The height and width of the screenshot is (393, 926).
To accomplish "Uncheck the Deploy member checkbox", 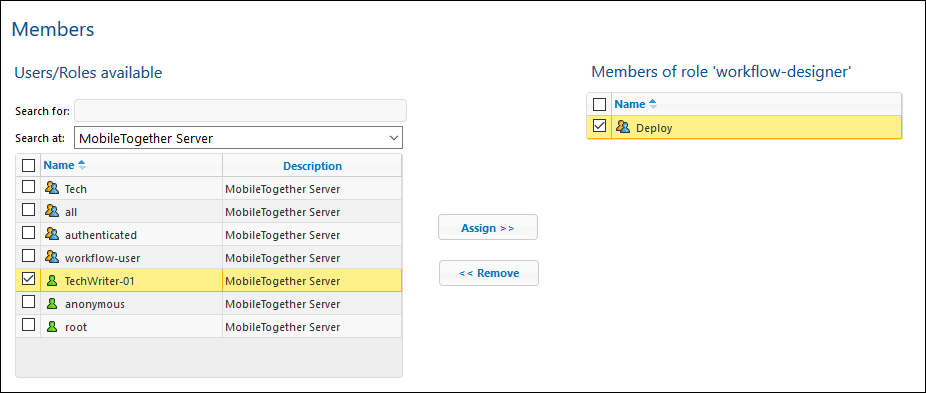I will (x=599, y=126).
